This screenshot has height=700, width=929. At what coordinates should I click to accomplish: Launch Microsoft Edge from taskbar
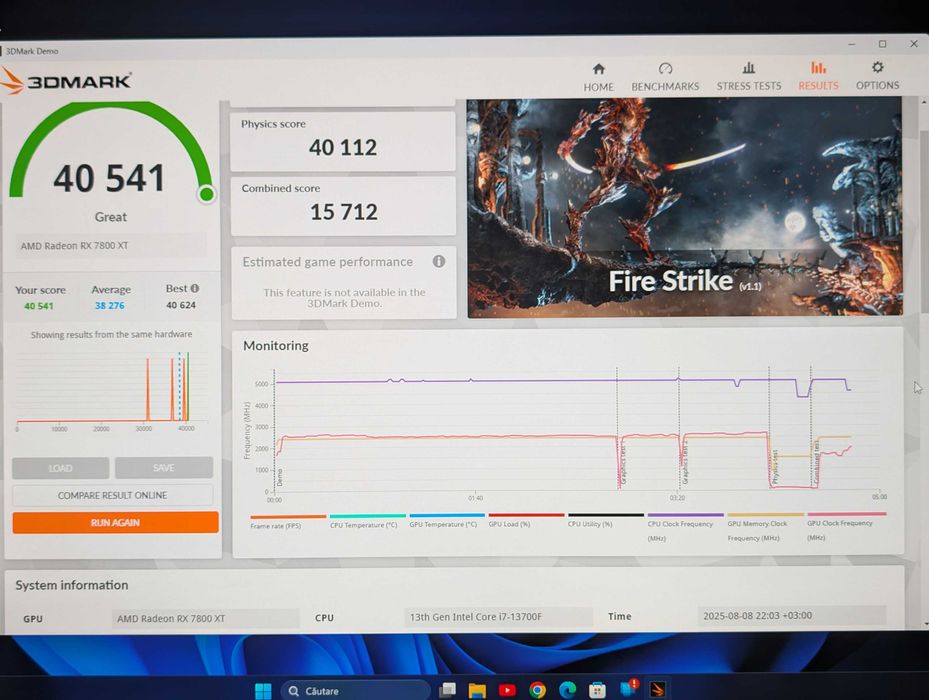pos(568,690)
